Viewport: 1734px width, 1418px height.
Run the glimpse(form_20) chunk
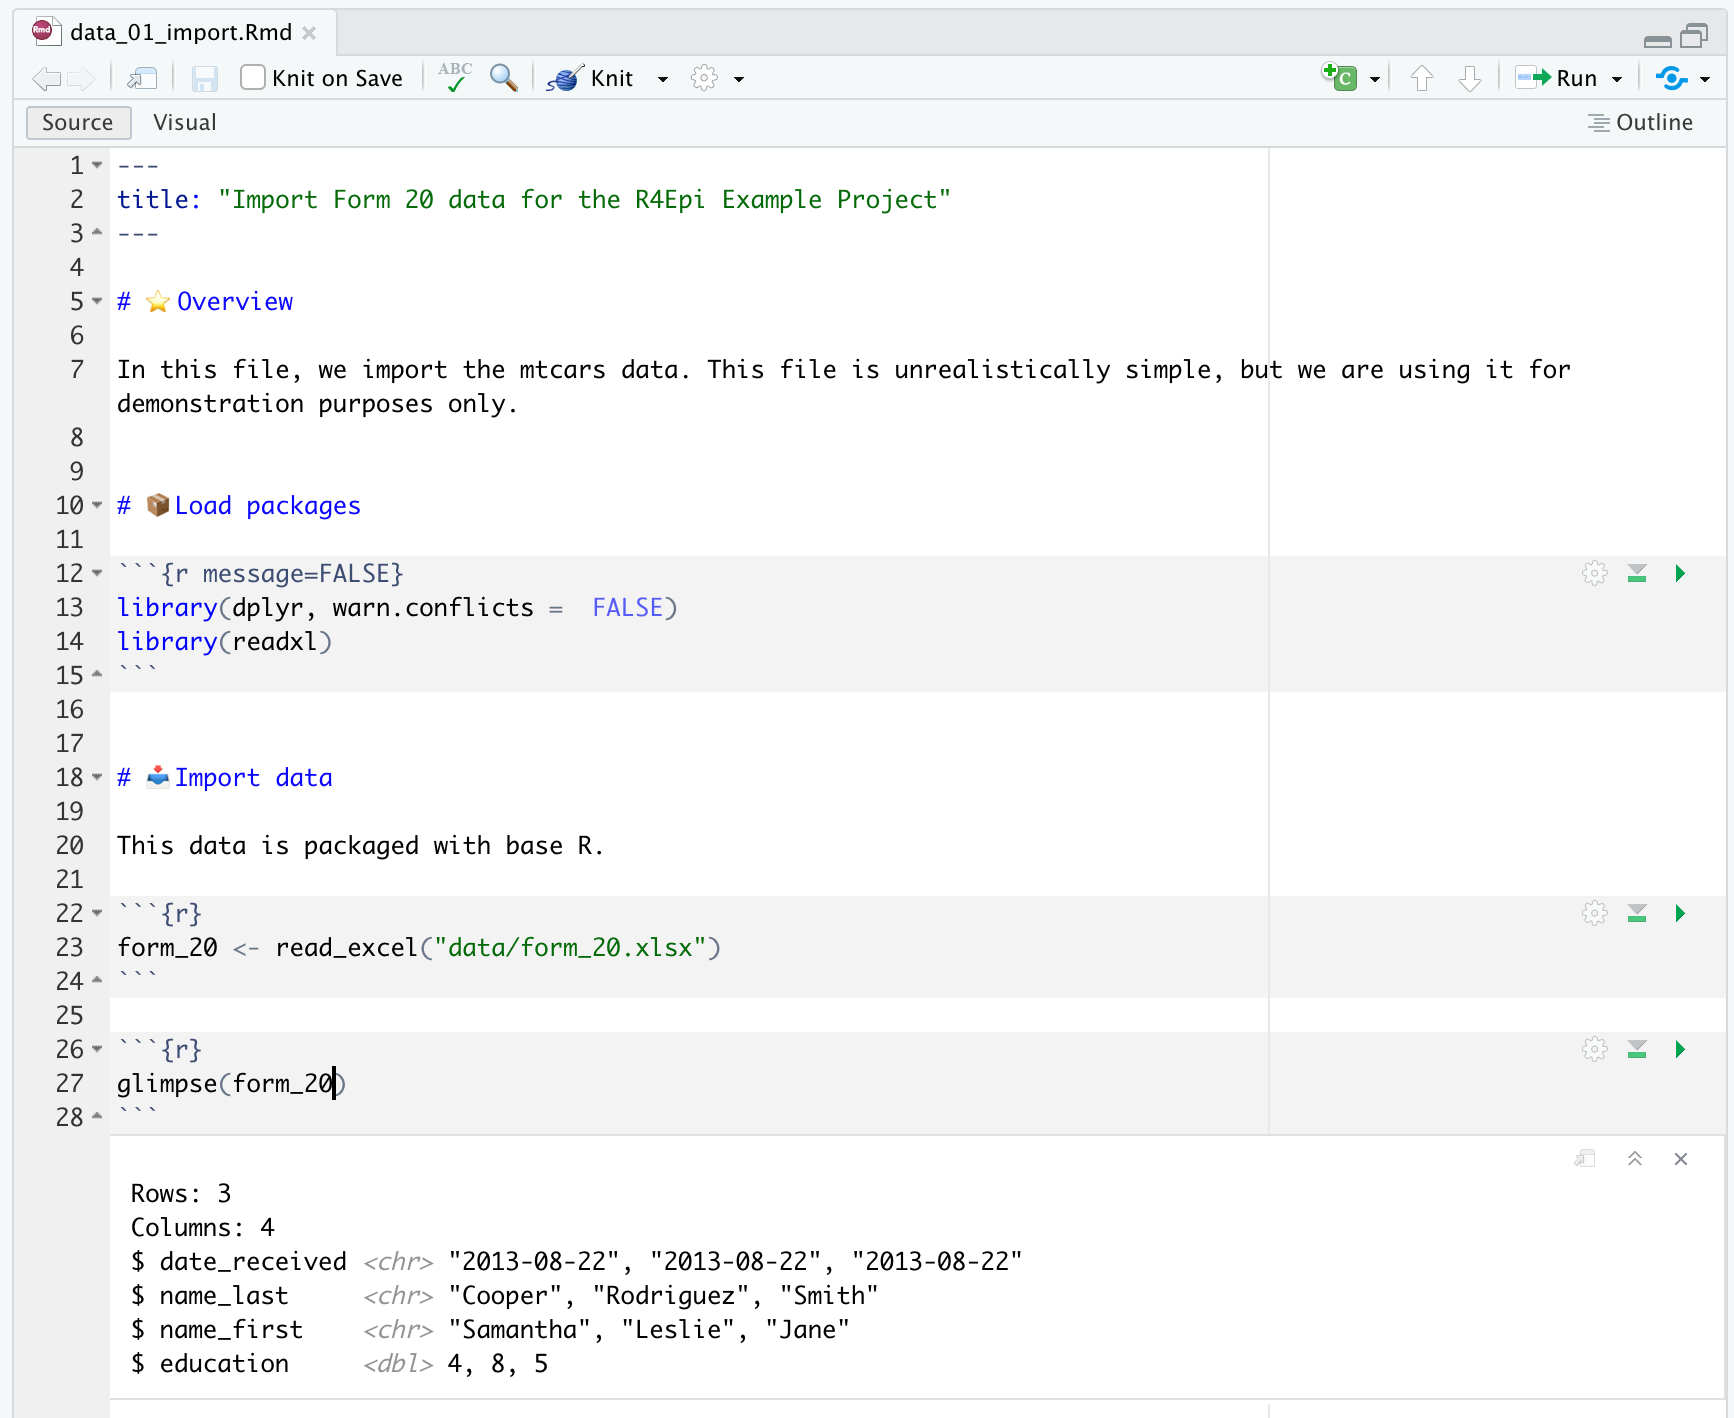tap(1680, 1049)
